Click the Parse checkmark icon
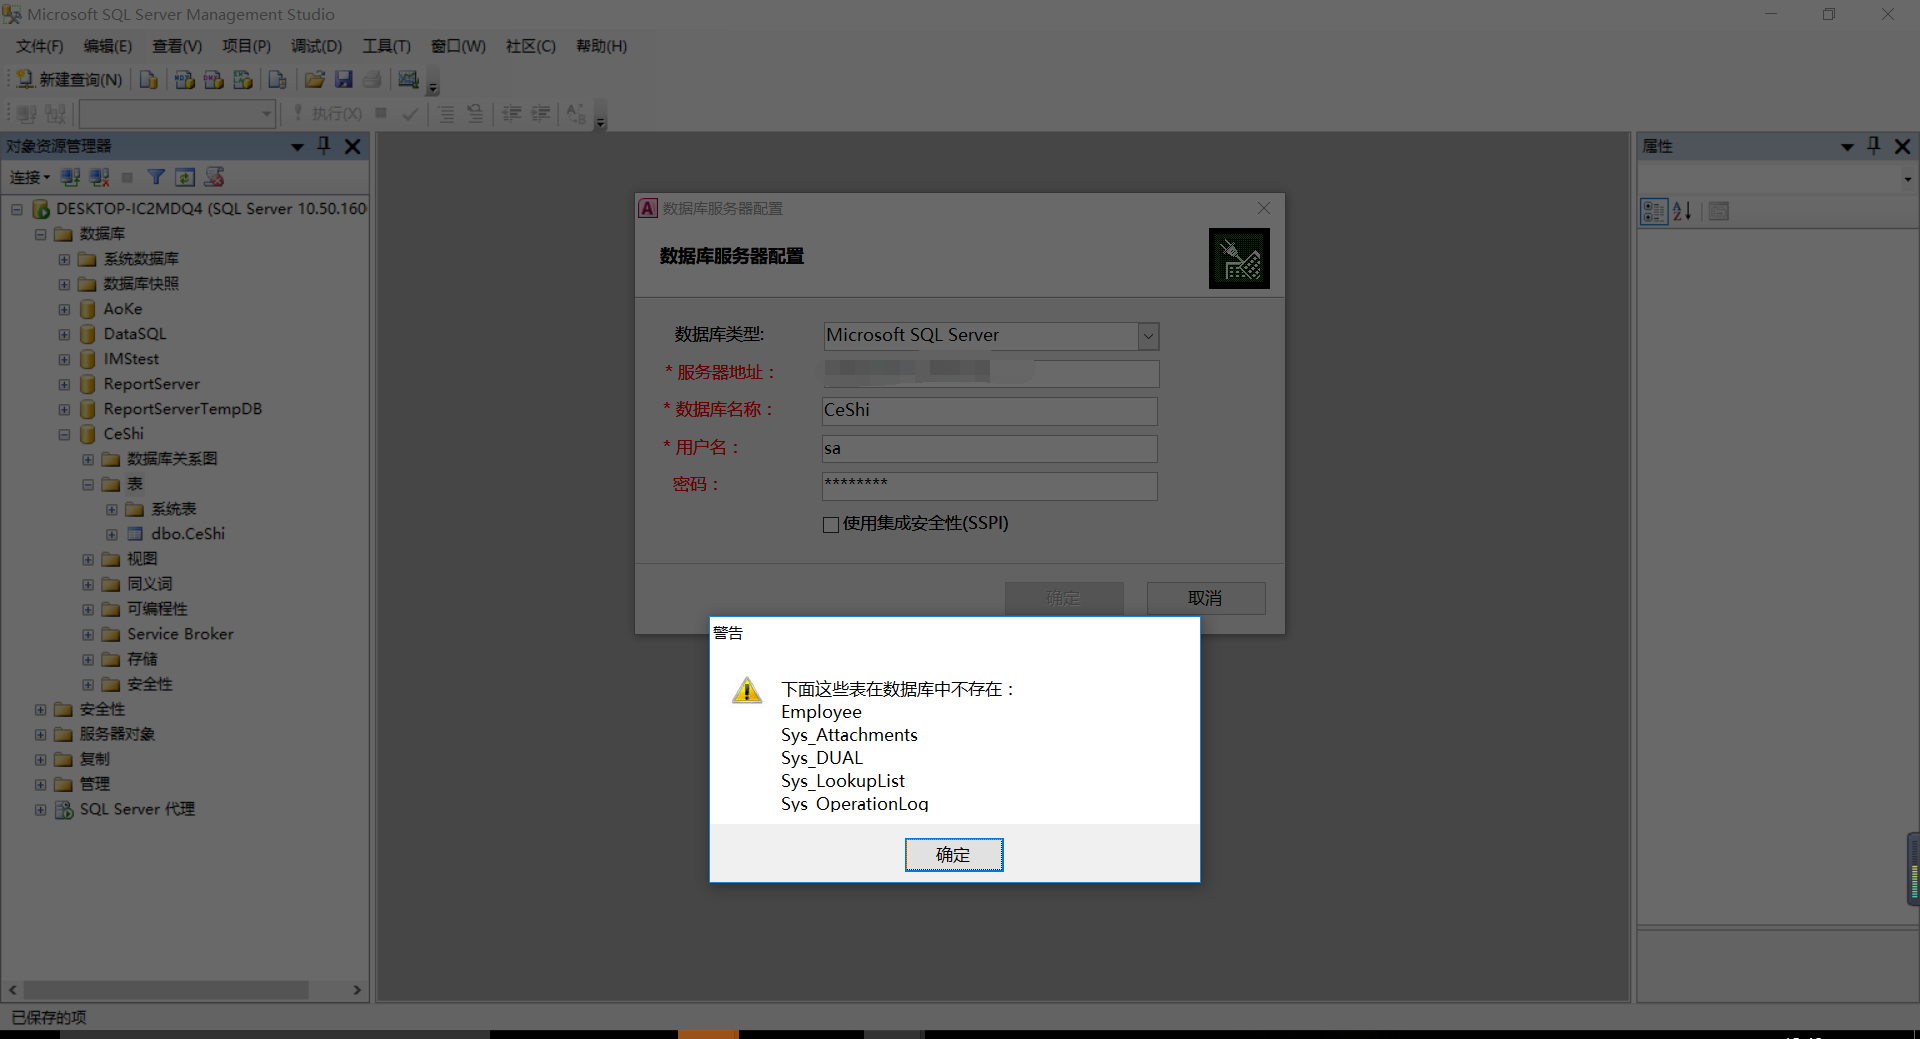 tap(410, 114)
